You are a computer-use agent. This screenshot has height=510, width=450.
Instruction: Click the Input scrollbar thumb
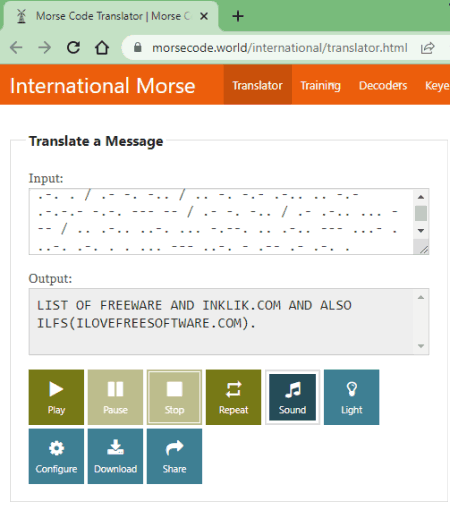click(x=421, y=213)
